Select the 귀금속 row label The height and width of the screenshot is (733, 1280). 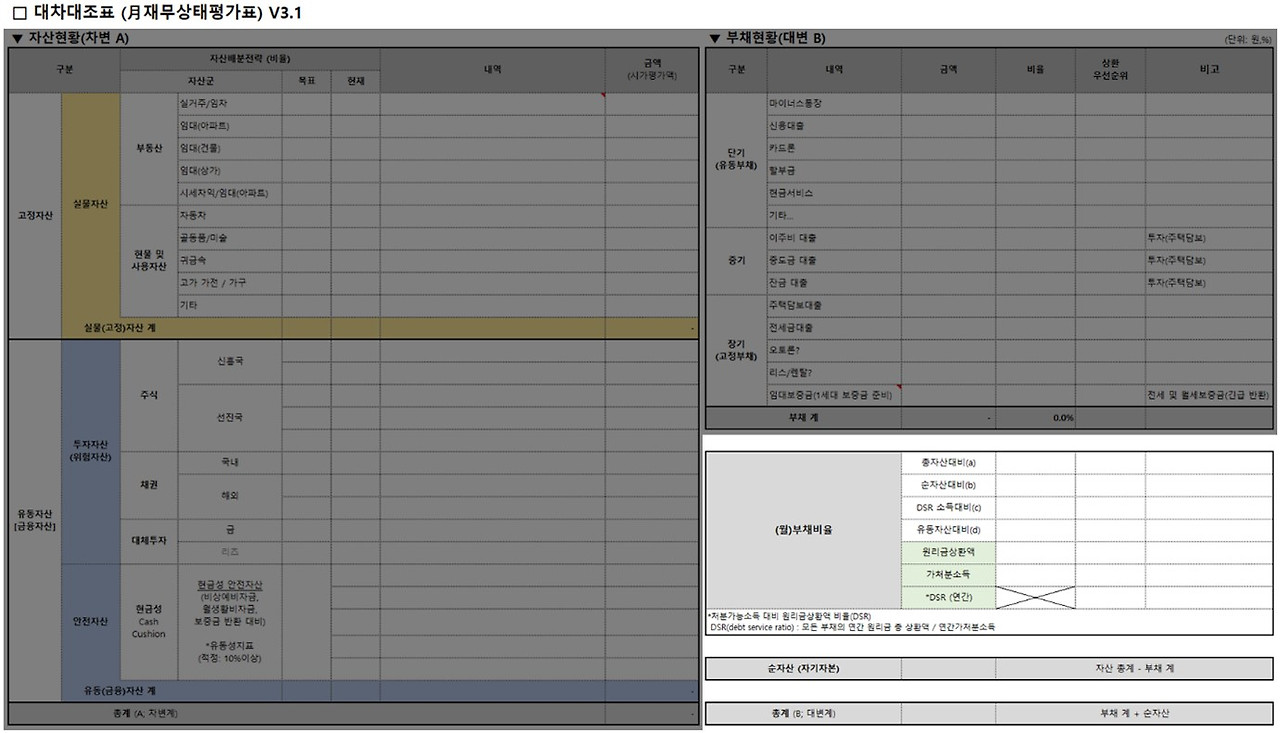pyautogui.click(x=230, y=260)
